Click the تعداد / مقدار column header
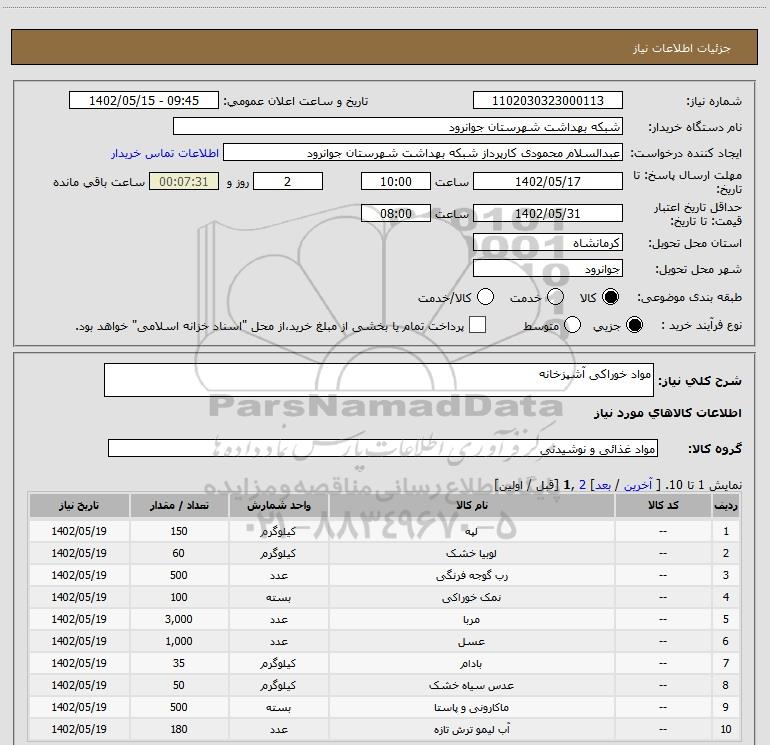 coord(179,506)
